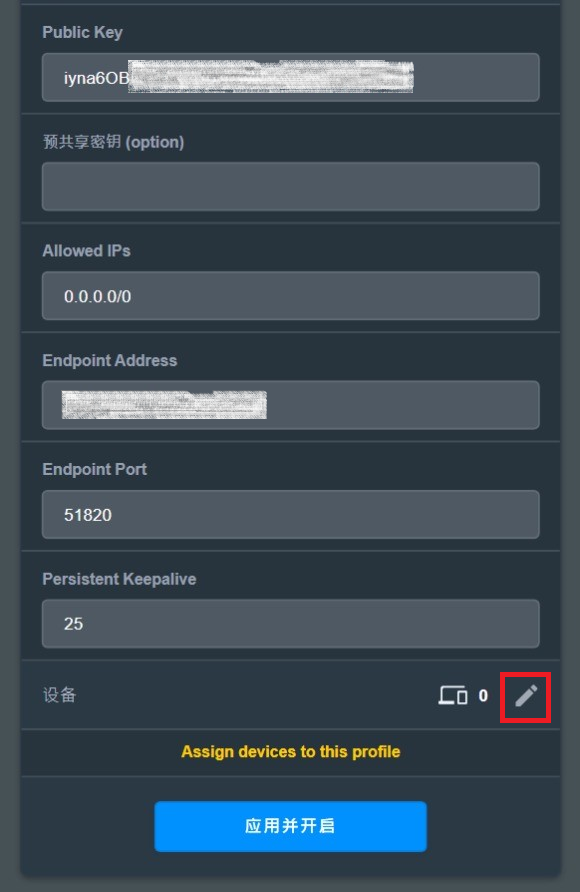Click the blurred endpoint address value
The height and width of the screenshot is (892, 580).
click(x=164, y=405)
